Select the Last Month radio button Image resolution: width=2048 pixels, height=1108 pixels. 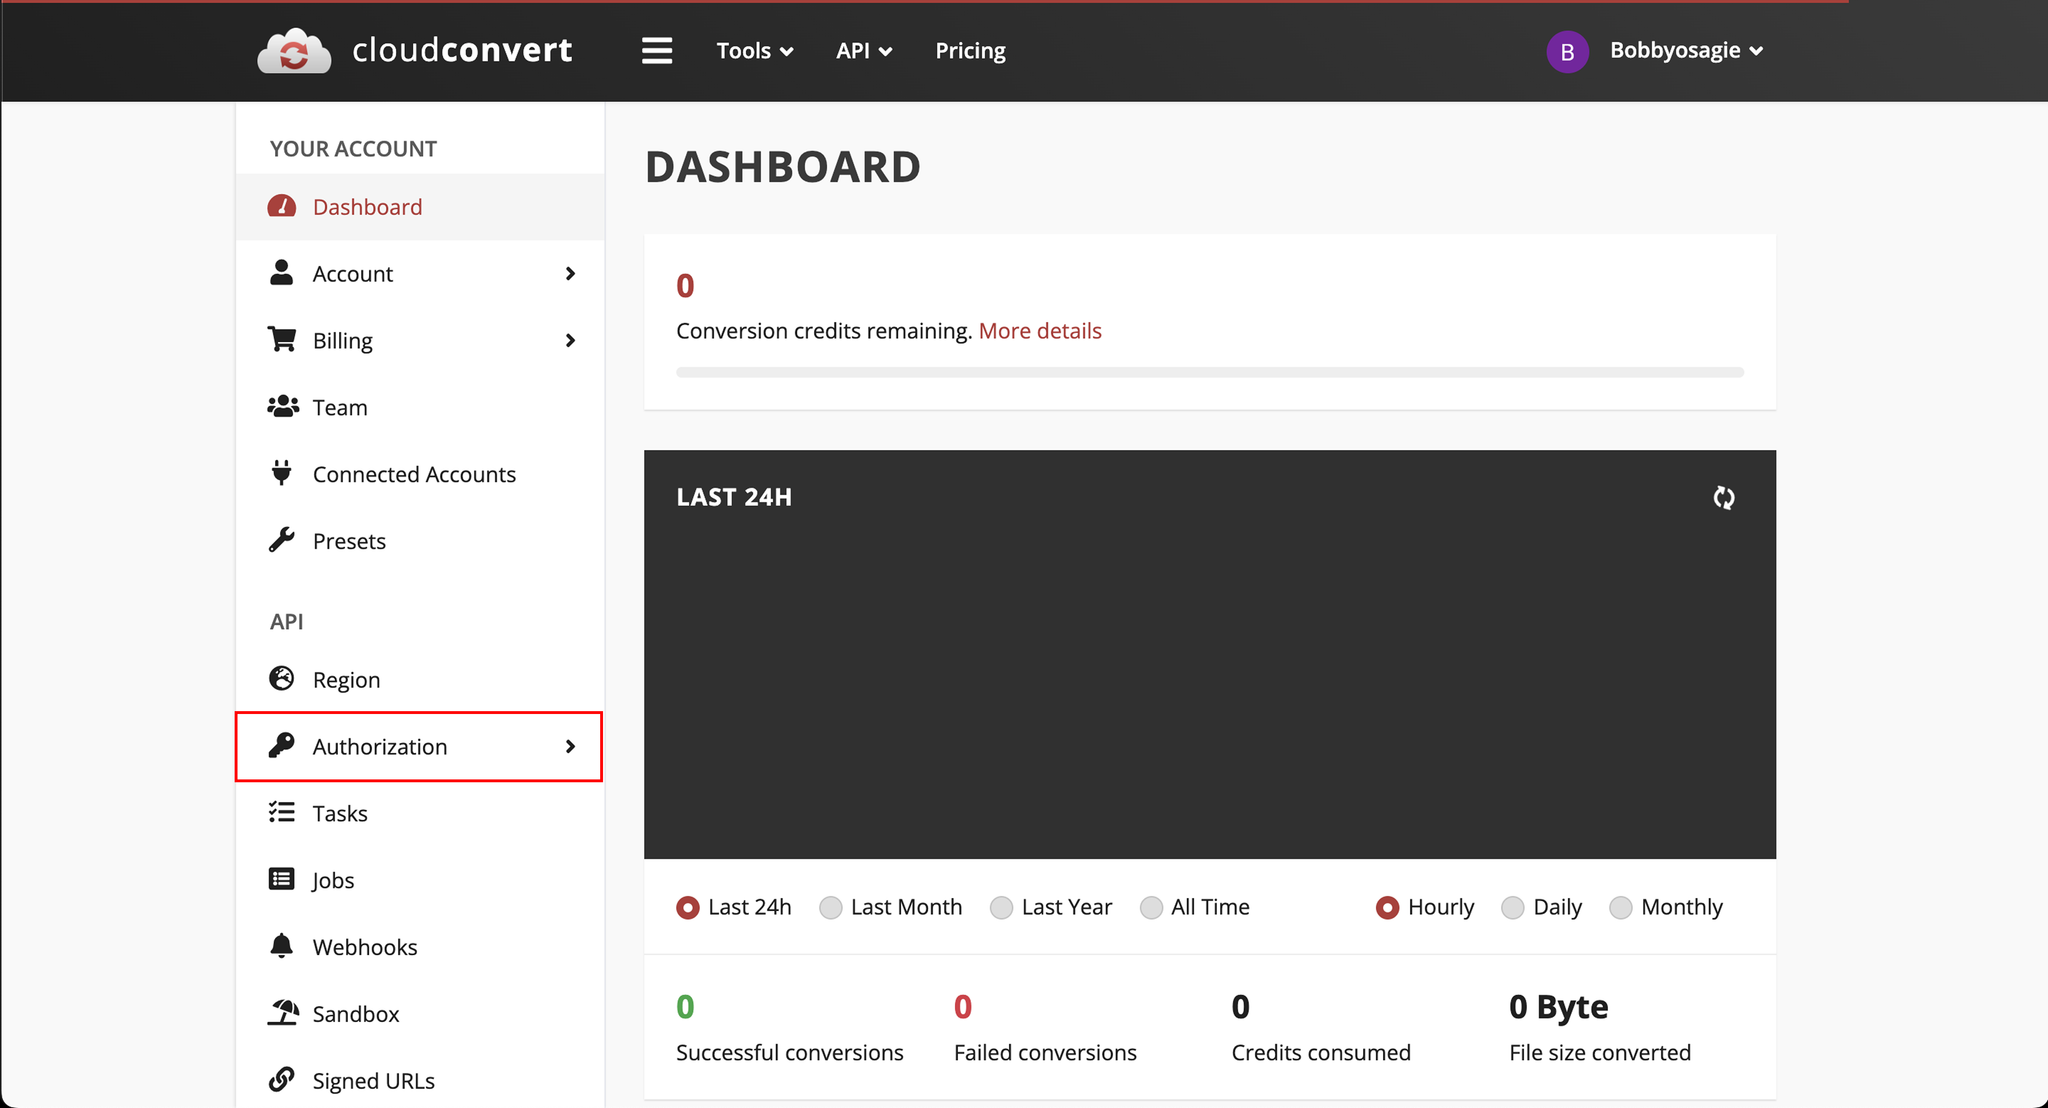[x=831, y=907]
